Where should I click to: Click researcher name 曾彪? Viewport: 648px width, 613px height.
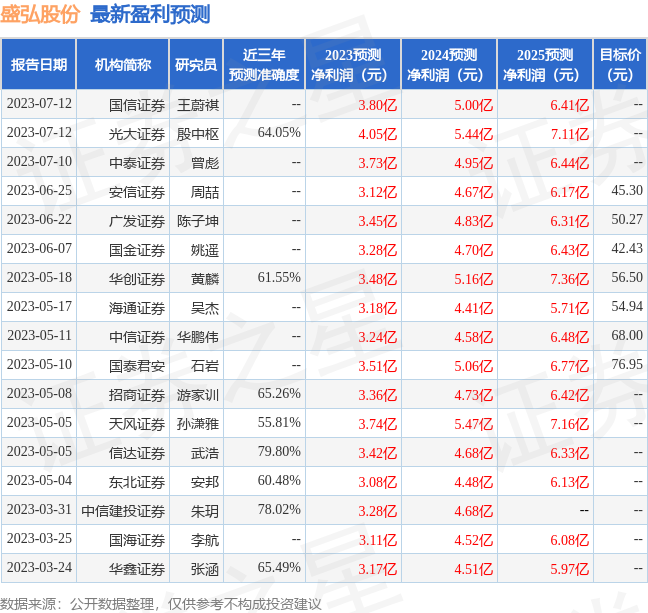[205, 163]
